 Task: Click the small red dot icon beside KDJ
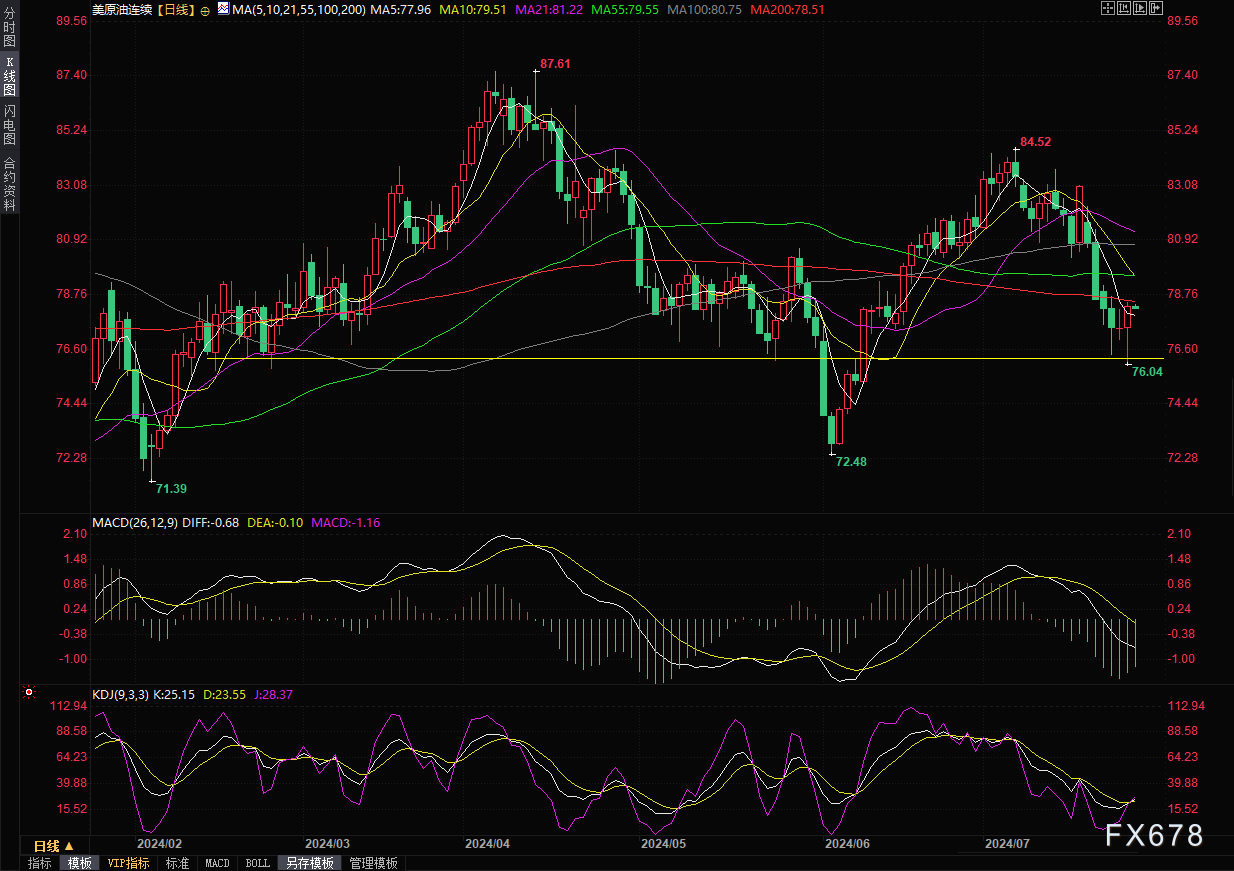pyautogui.click(x=28, y=692)
